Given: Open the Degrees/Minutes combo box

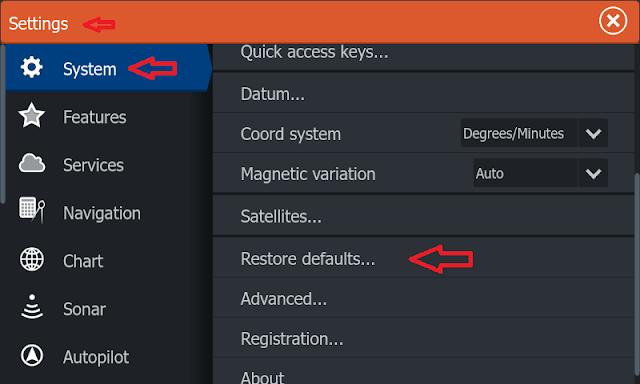Looking at the screenshot, I should [x=534, y=133].
